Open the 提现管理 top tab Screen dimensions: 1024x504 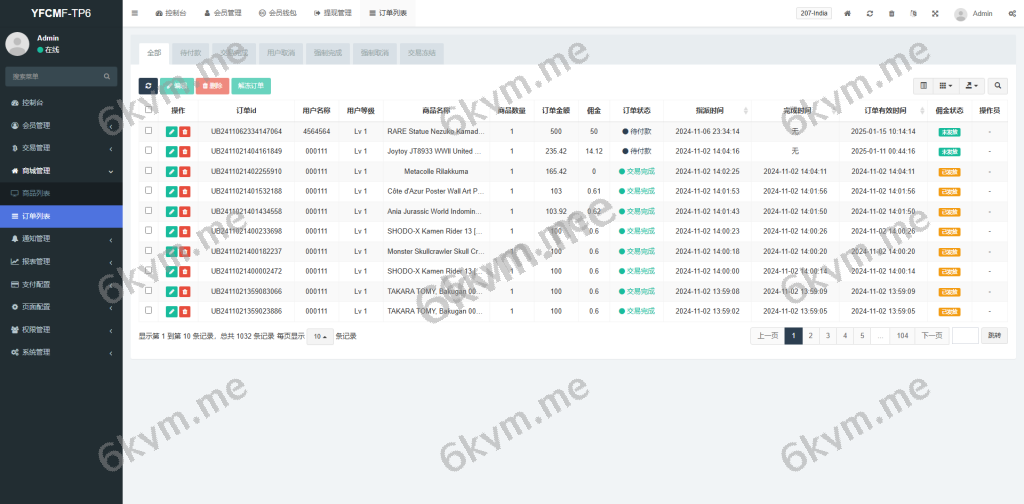pyautogui.click(x=332, y=14)
